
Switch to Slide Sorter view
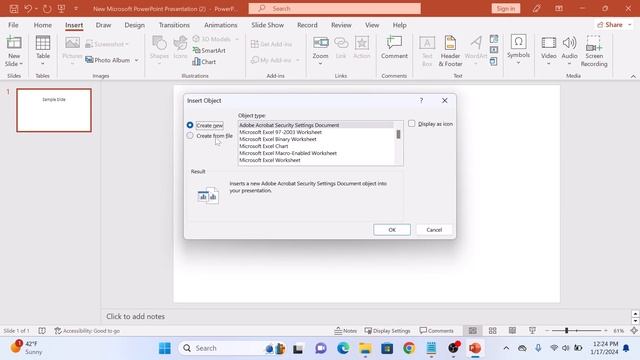[x=493, y=331]
